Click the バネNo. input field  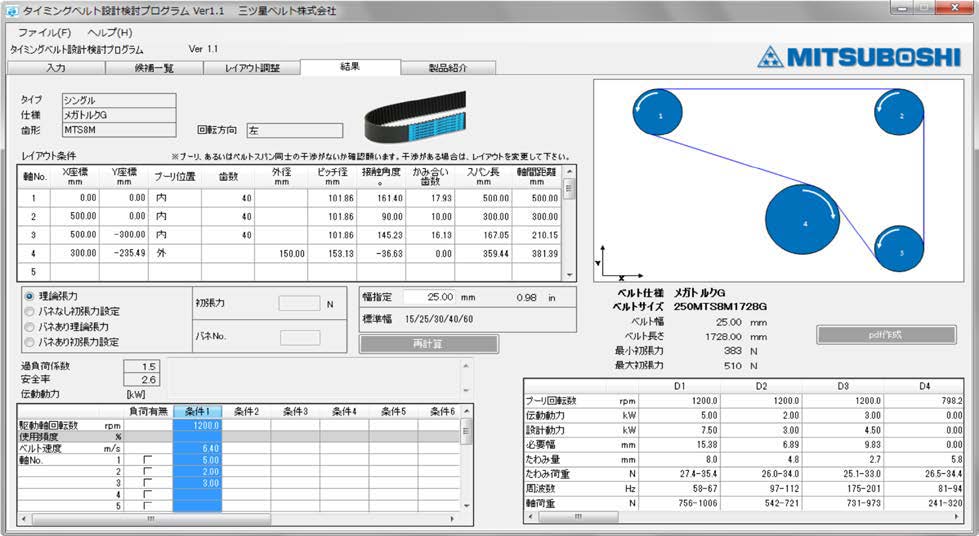click(300, 337)
